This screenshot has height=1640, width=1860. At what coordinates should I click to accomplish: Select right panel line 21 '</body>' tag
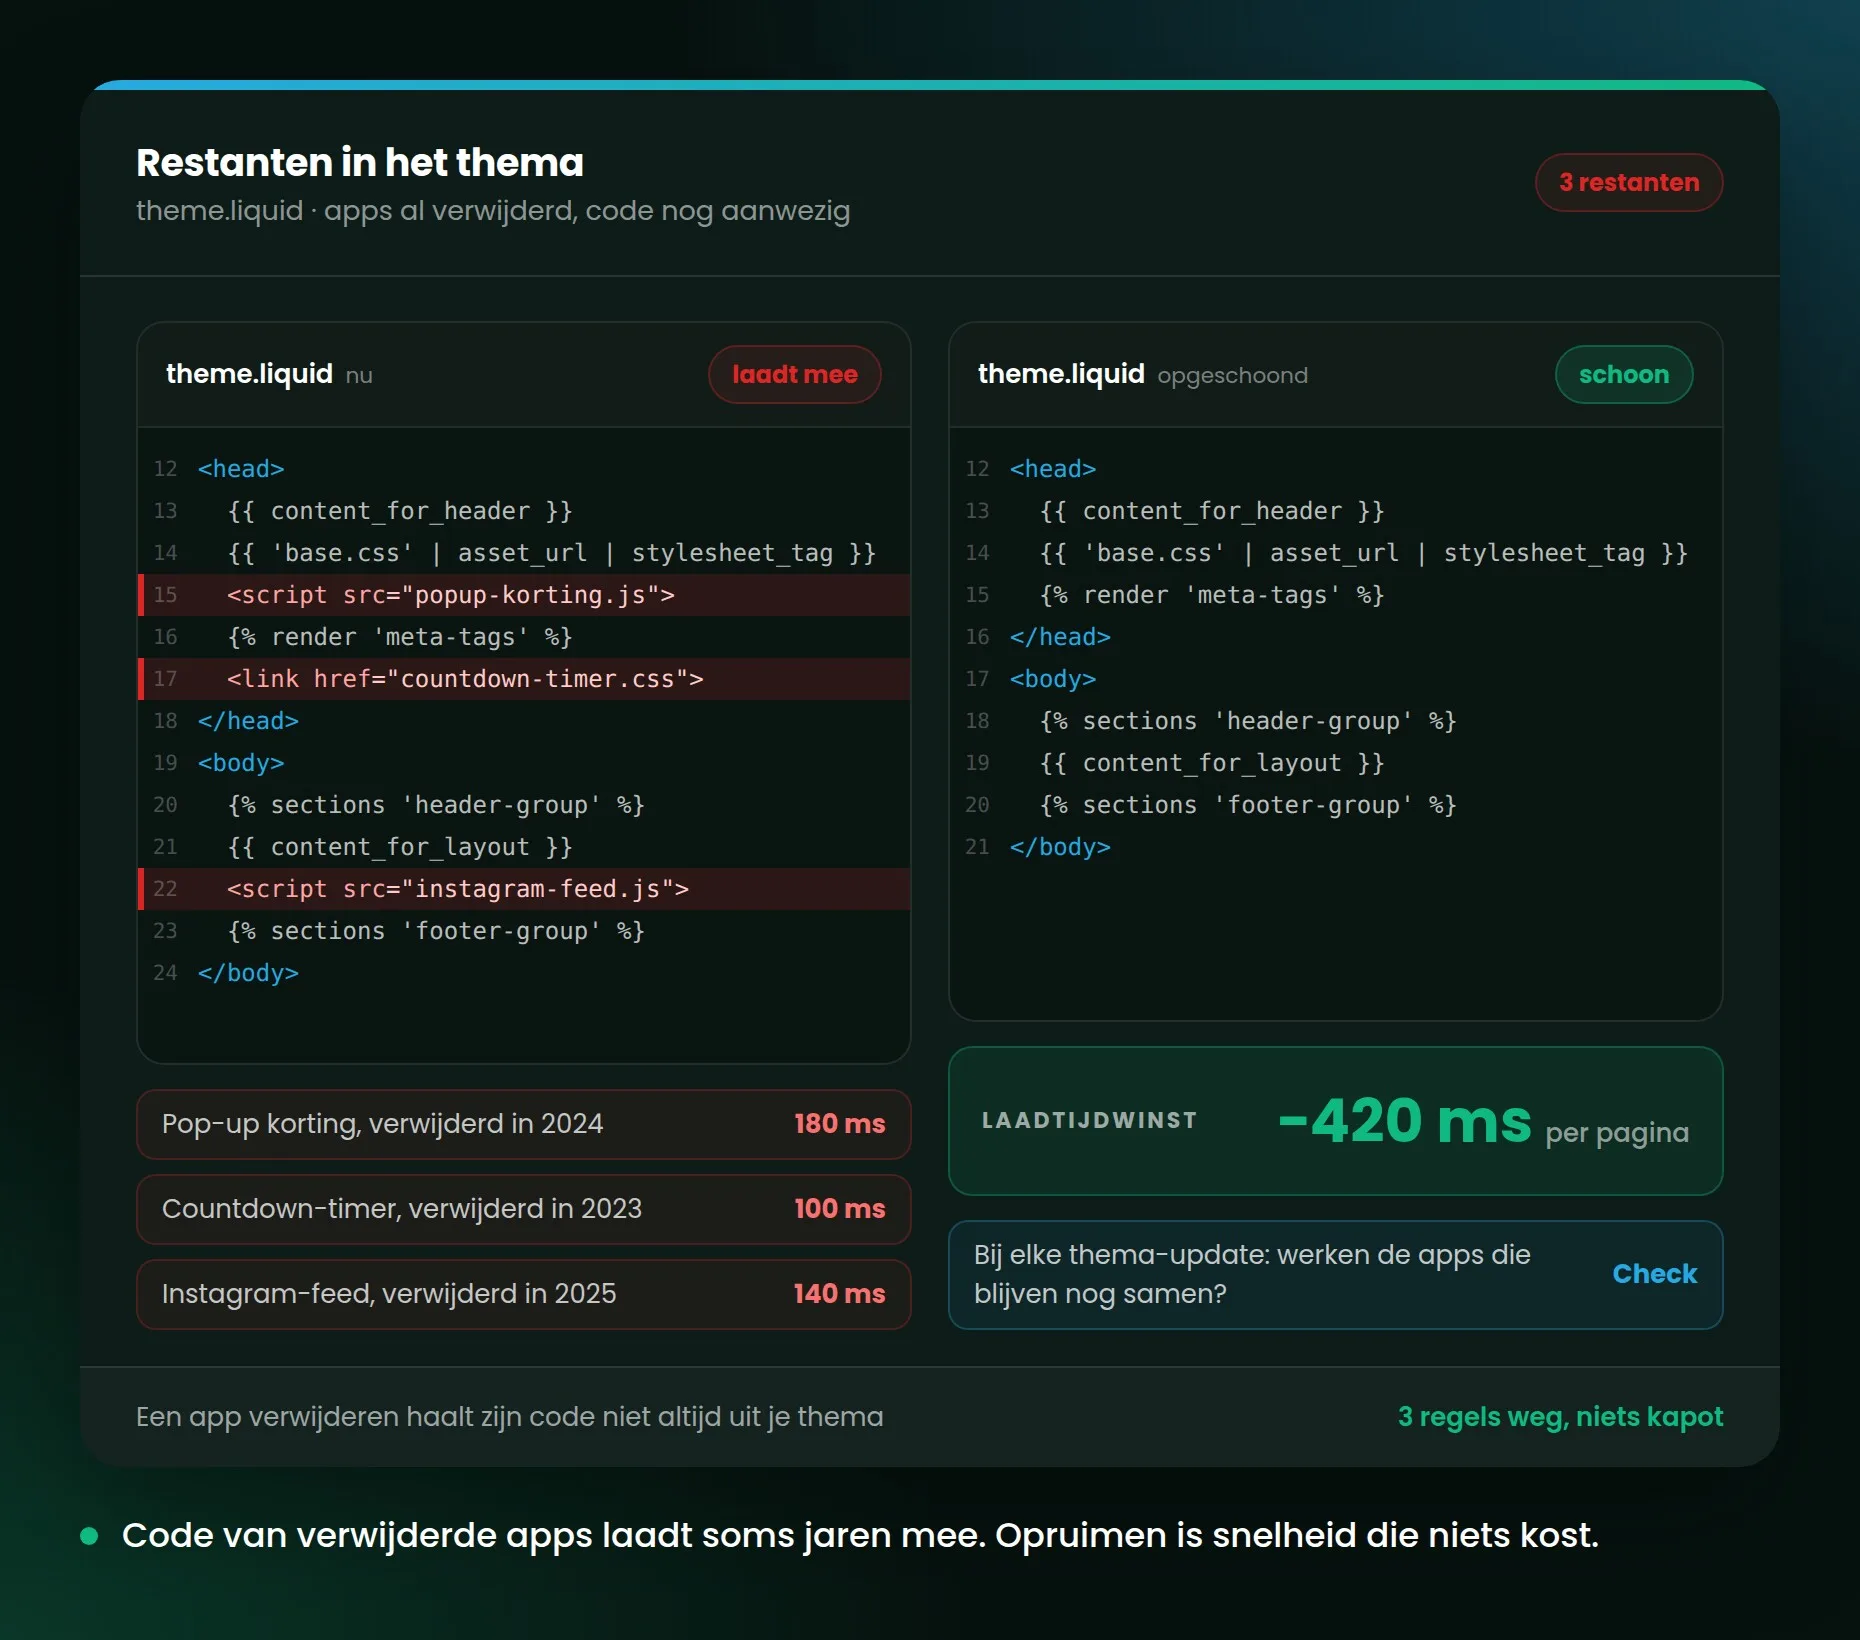pos(1060,847)
